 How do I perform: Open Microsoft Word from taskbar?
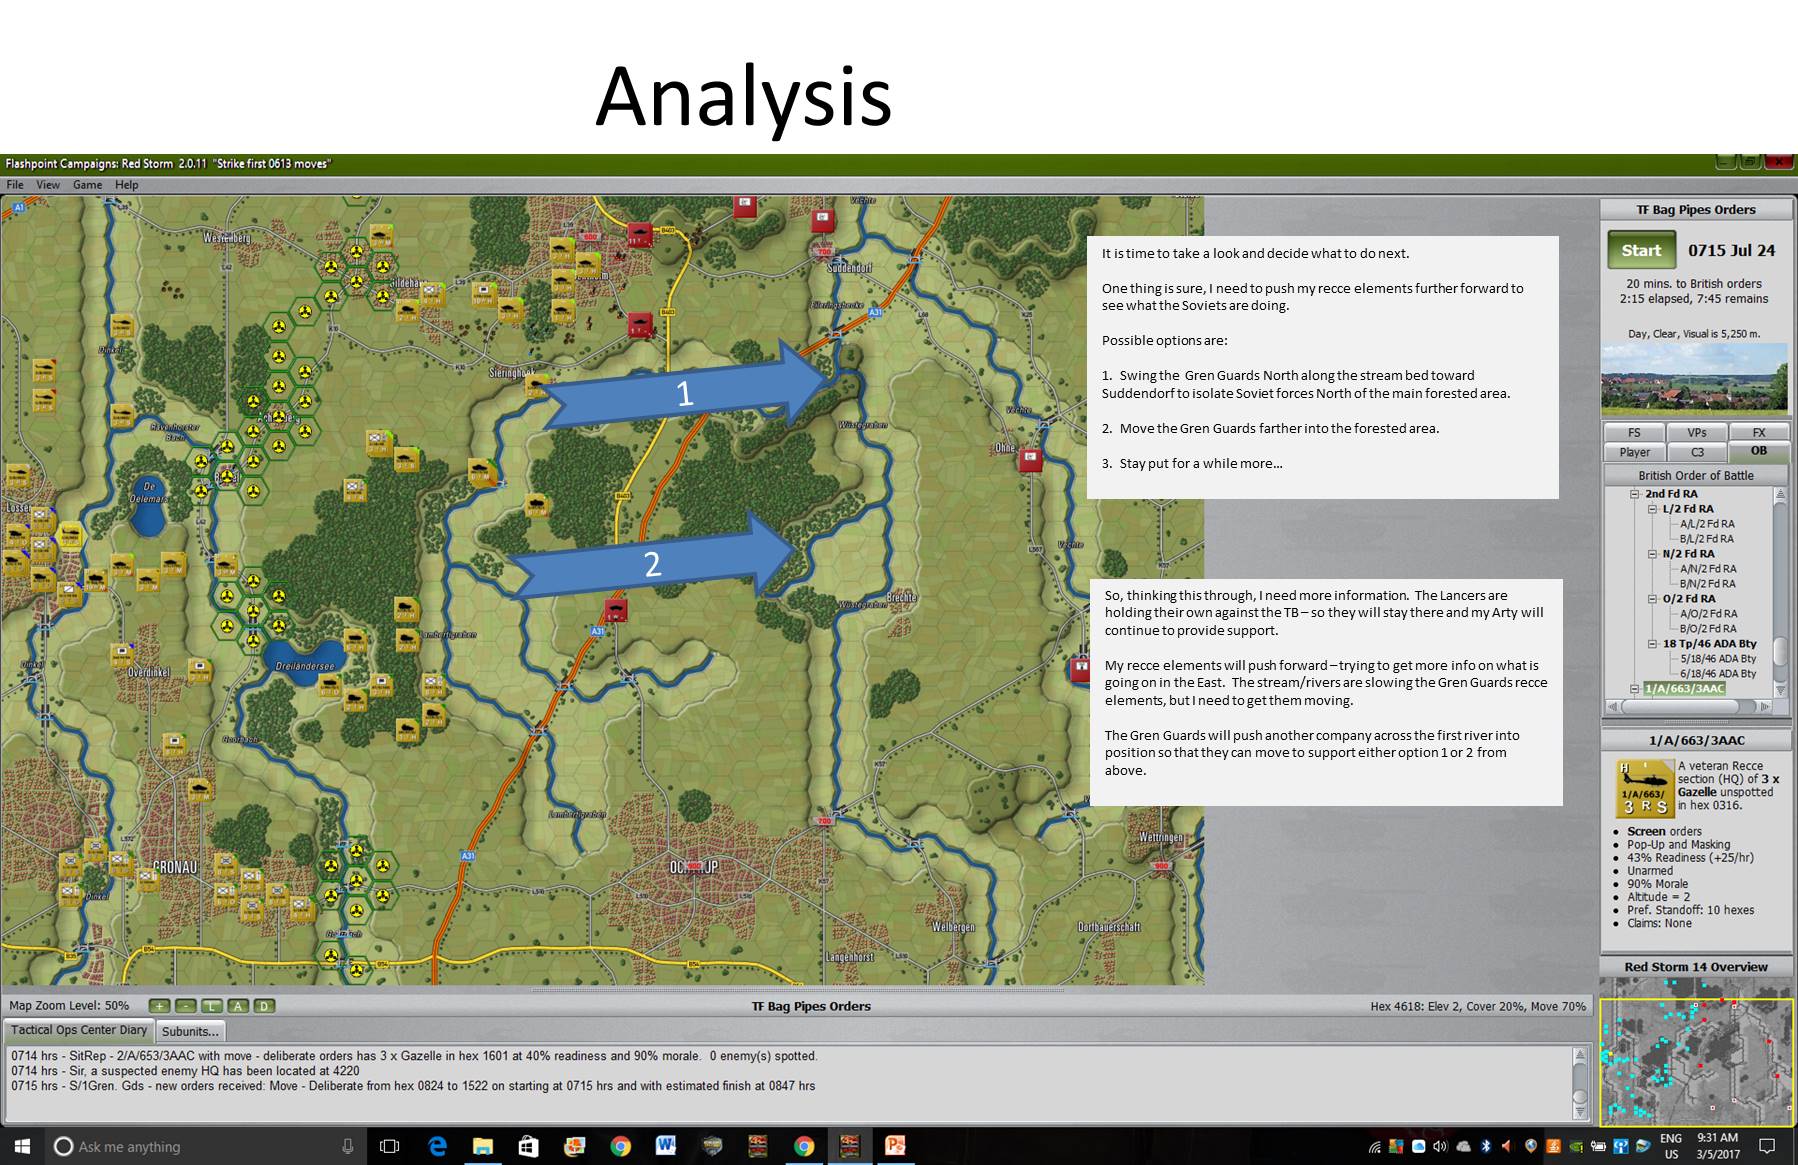[665, 1146]
